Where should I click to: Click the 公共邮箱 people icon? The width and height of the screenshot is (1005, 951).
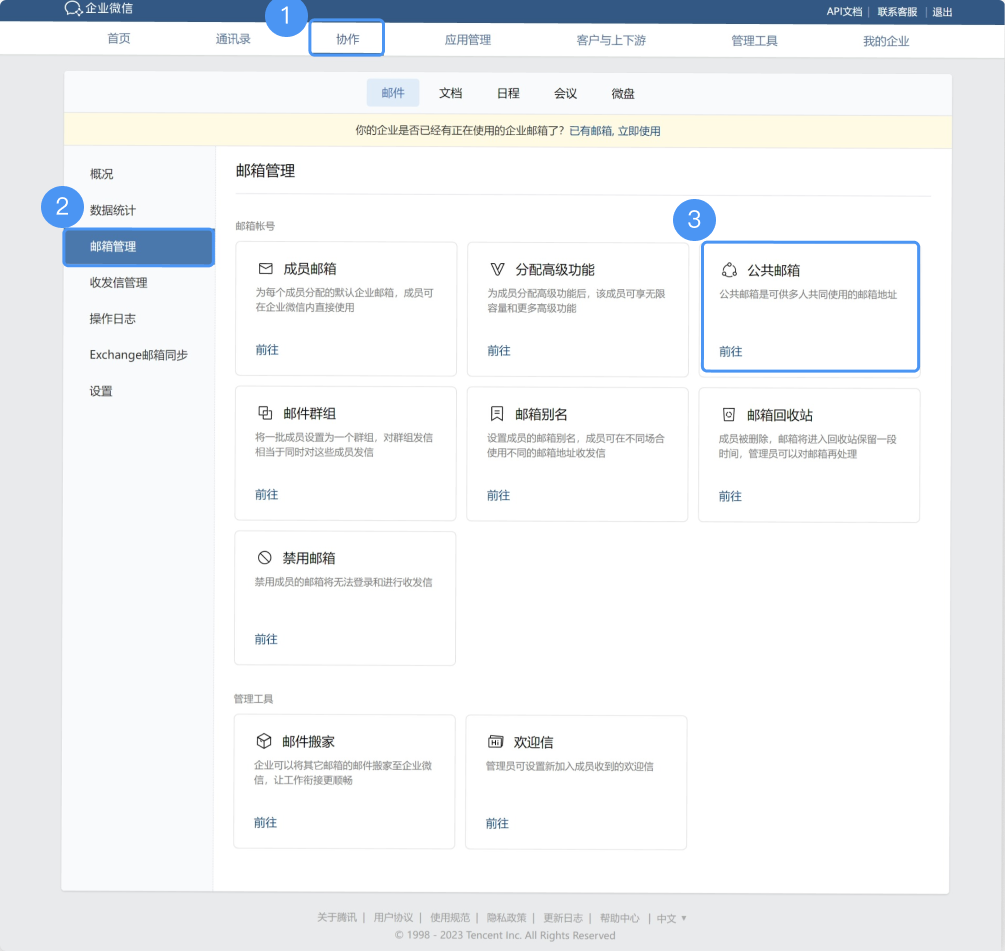coord(729,270)
